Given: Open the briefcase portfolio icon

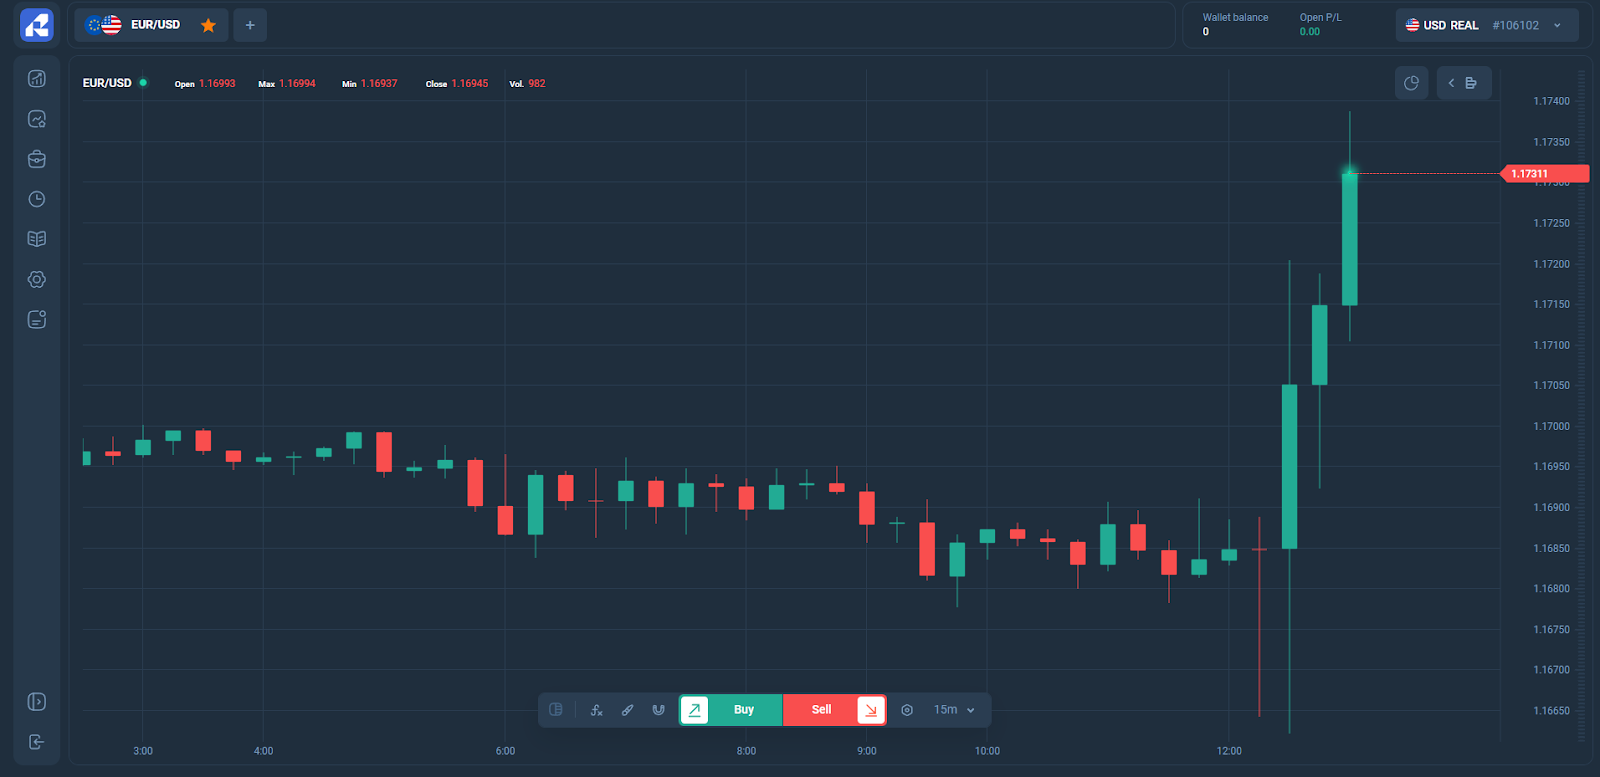Looking at the screenshot, I should [37, 159].
